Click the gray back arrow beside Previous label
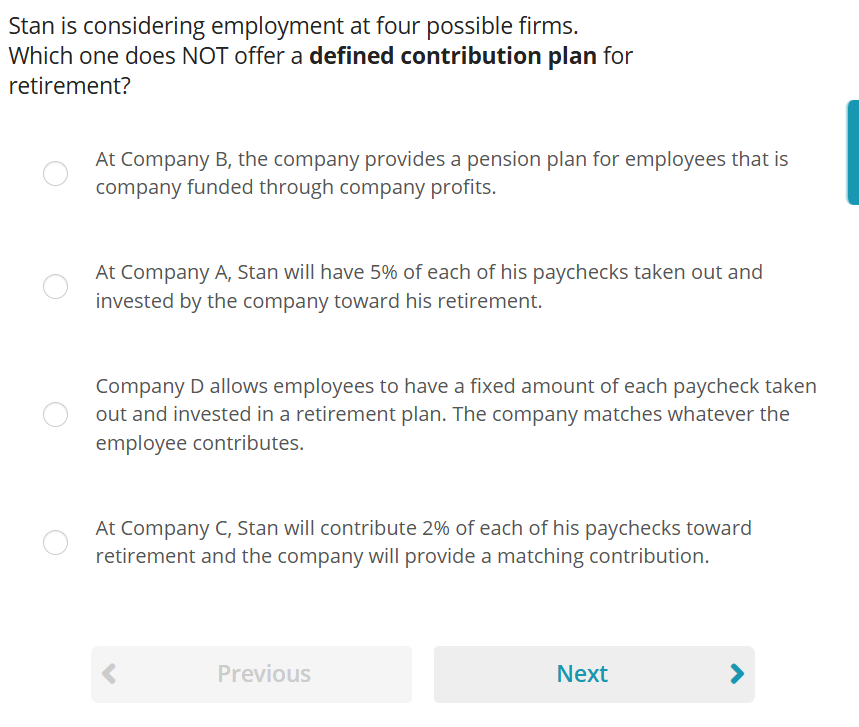Screen dimensions: 859x727 coord(108,673)
